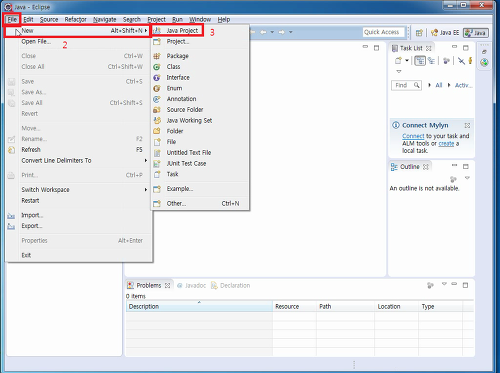Switch to the Declaration tab
This screenshot has height=373, width=500.
(x=231, y=285)
